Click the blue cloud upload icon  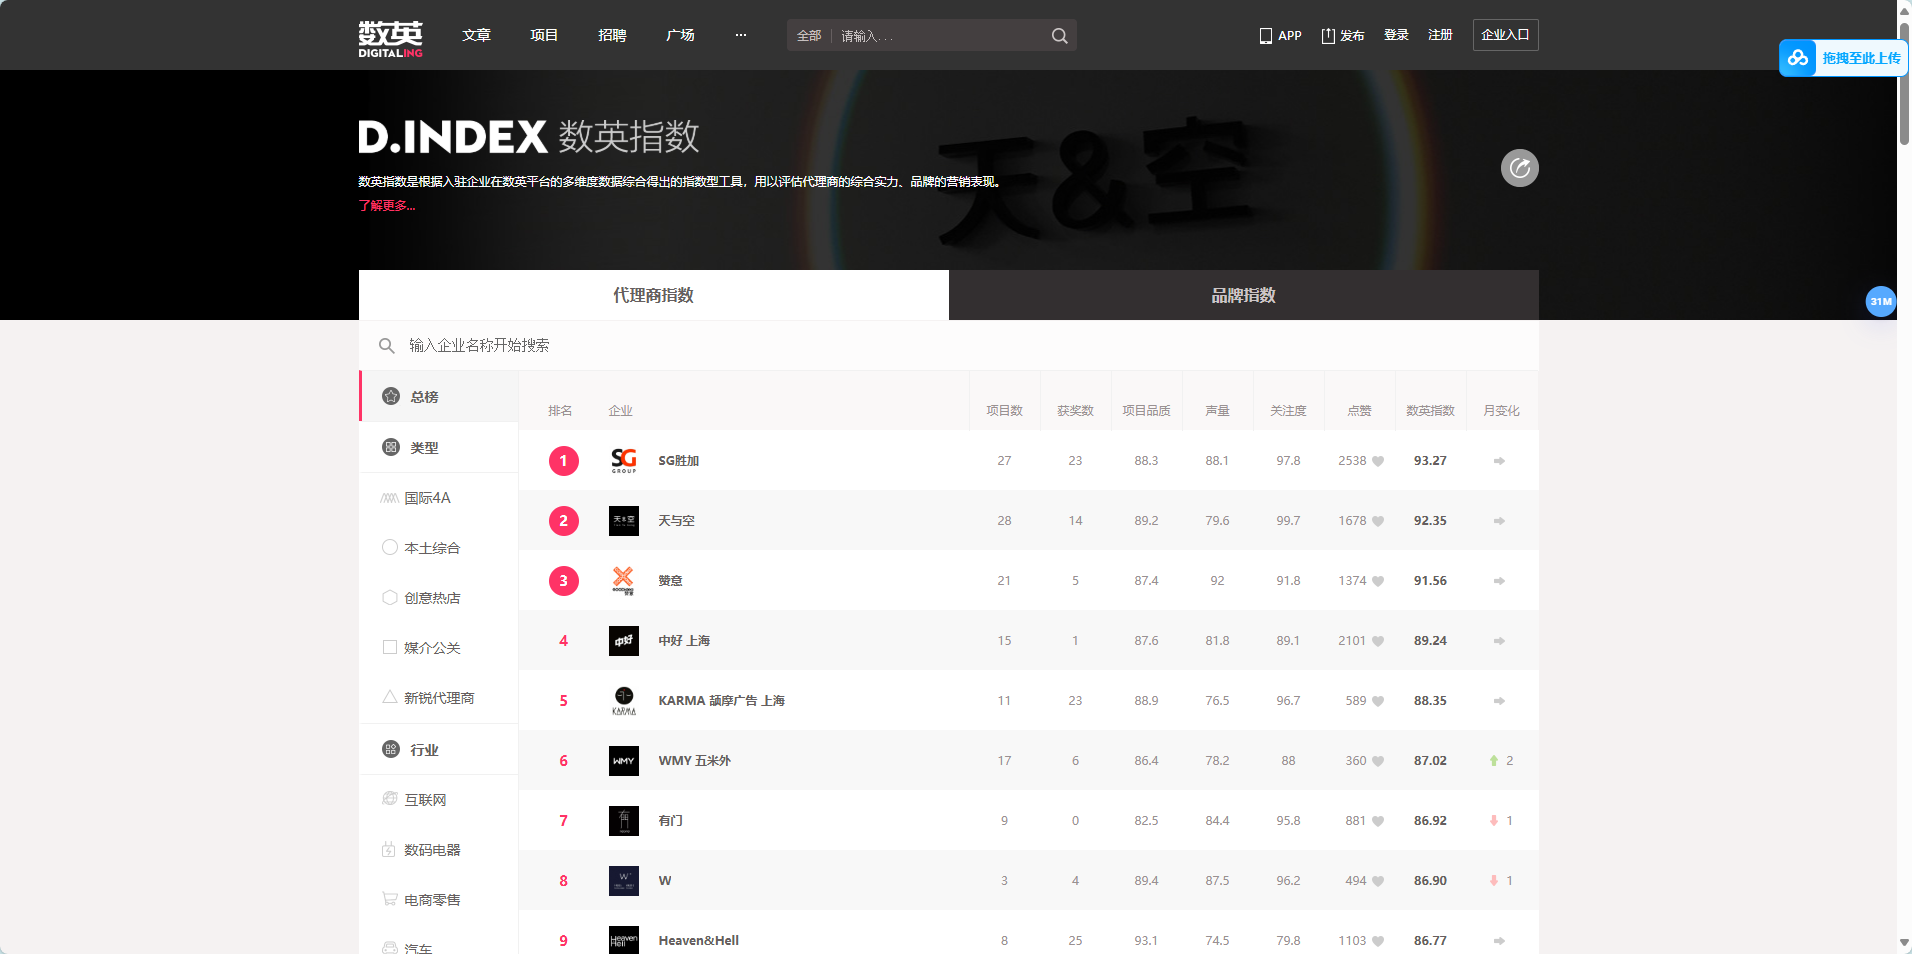pos(1798,58)
